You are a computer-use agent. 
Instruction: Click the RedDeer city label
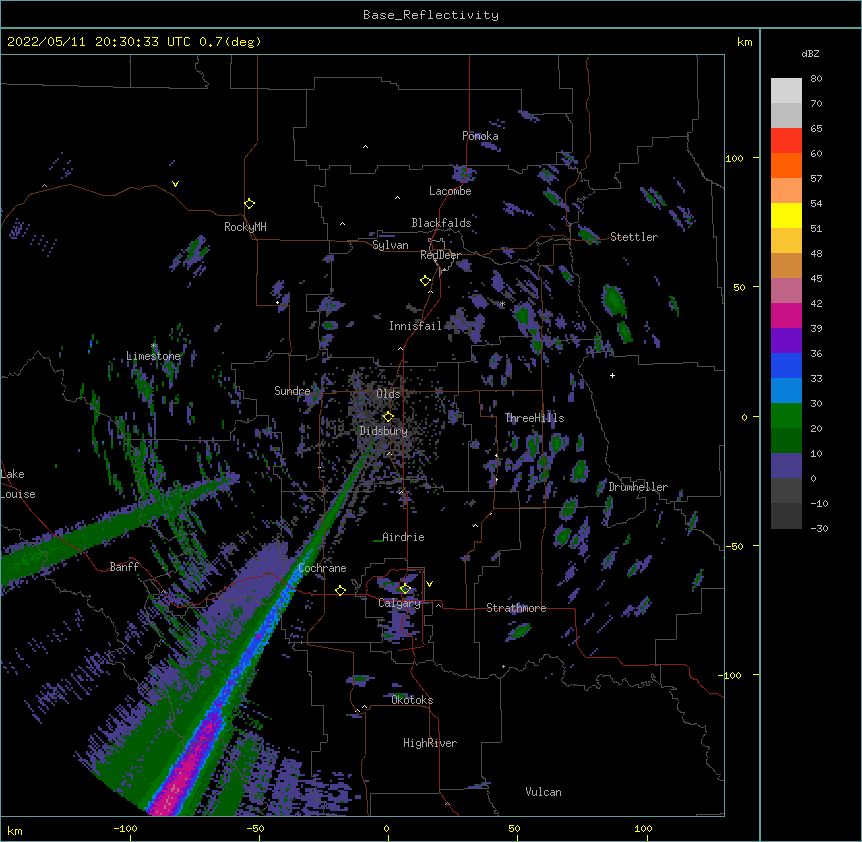coord(441,255)
